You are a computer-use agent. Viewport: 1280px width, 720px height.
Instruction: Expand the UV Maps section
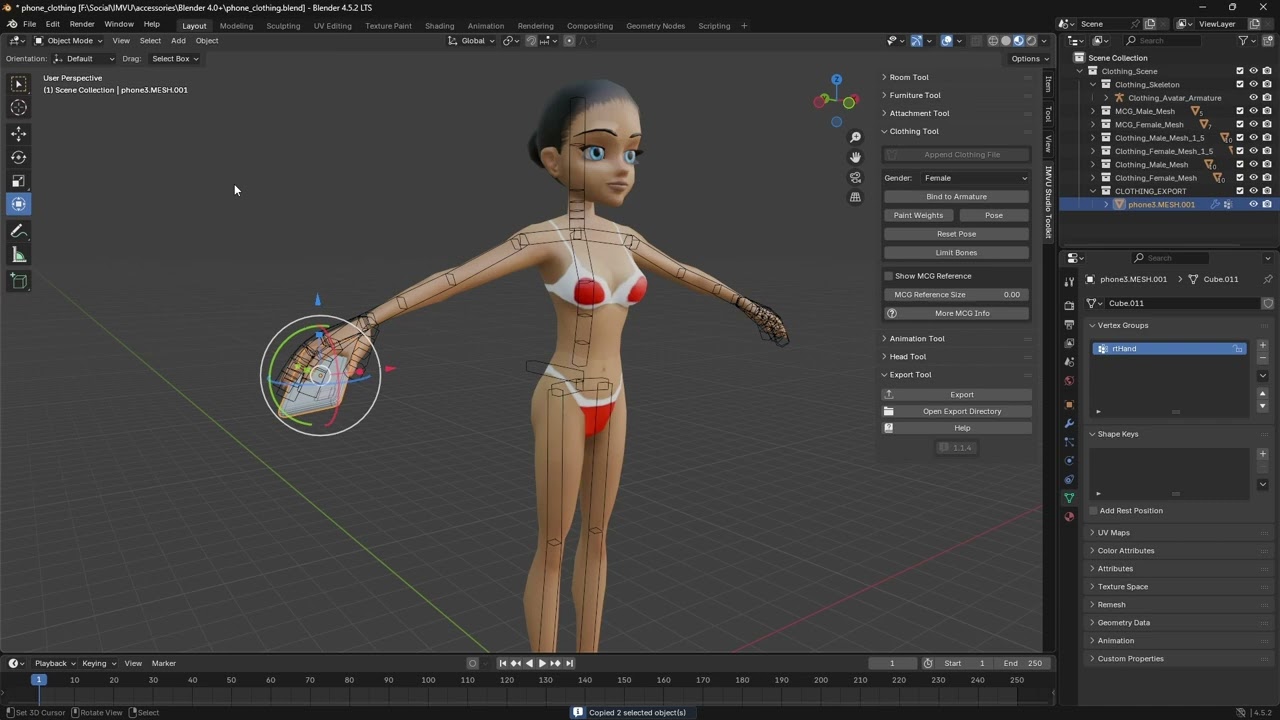point(1113,533)
